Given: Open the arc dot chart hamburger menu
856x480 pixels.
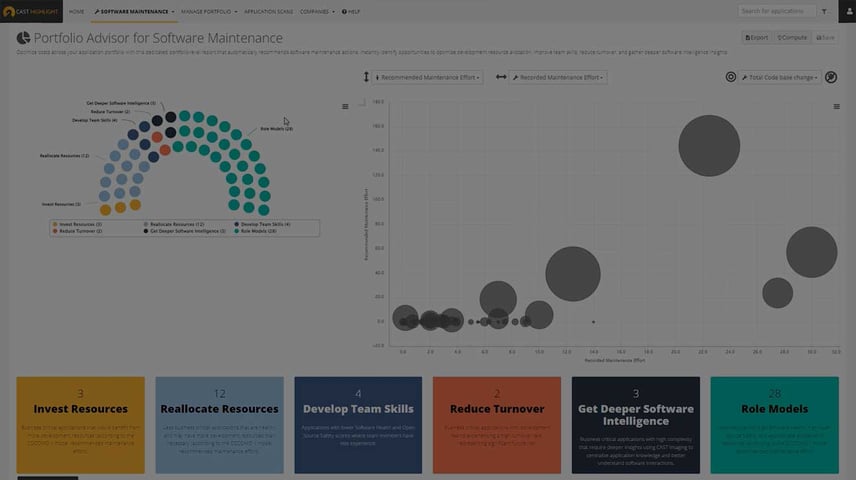Looking at the screenshot, I should pos(345,106).
